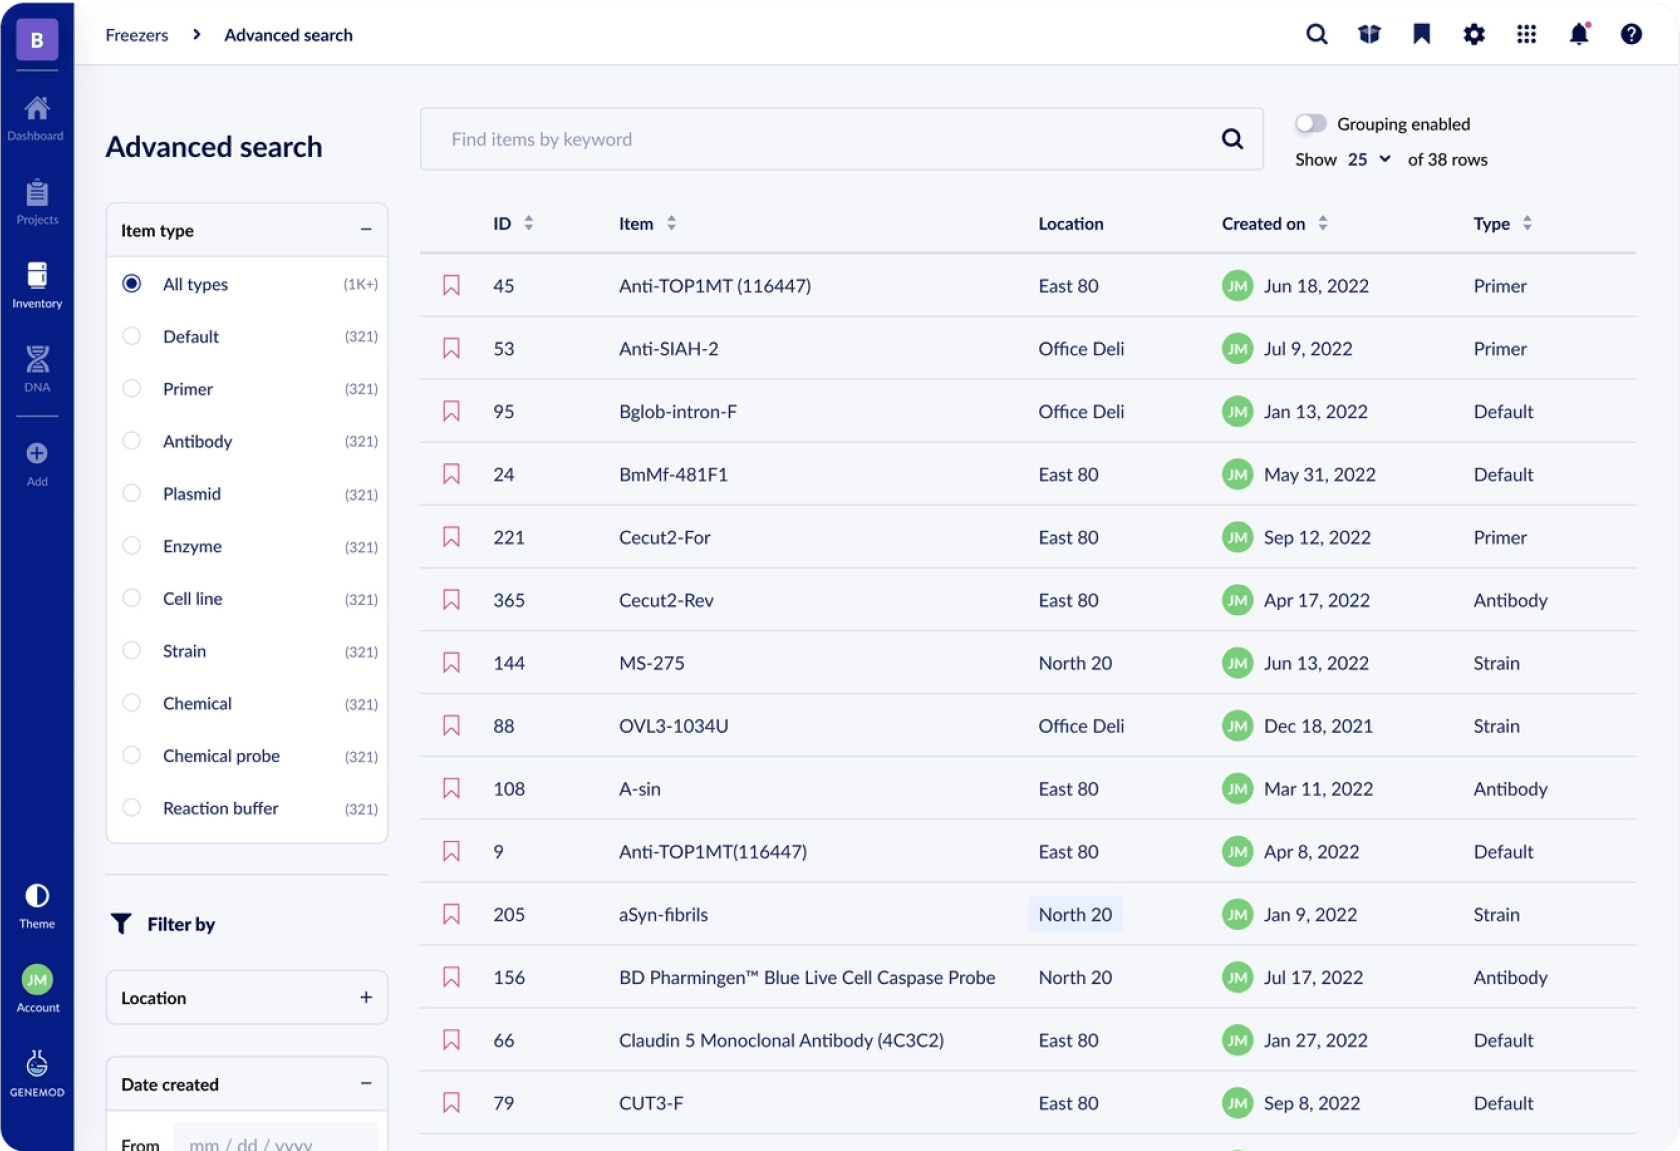Choose the Cell line item type
Screen dimensions: 1680x1151
coord(132,599)
